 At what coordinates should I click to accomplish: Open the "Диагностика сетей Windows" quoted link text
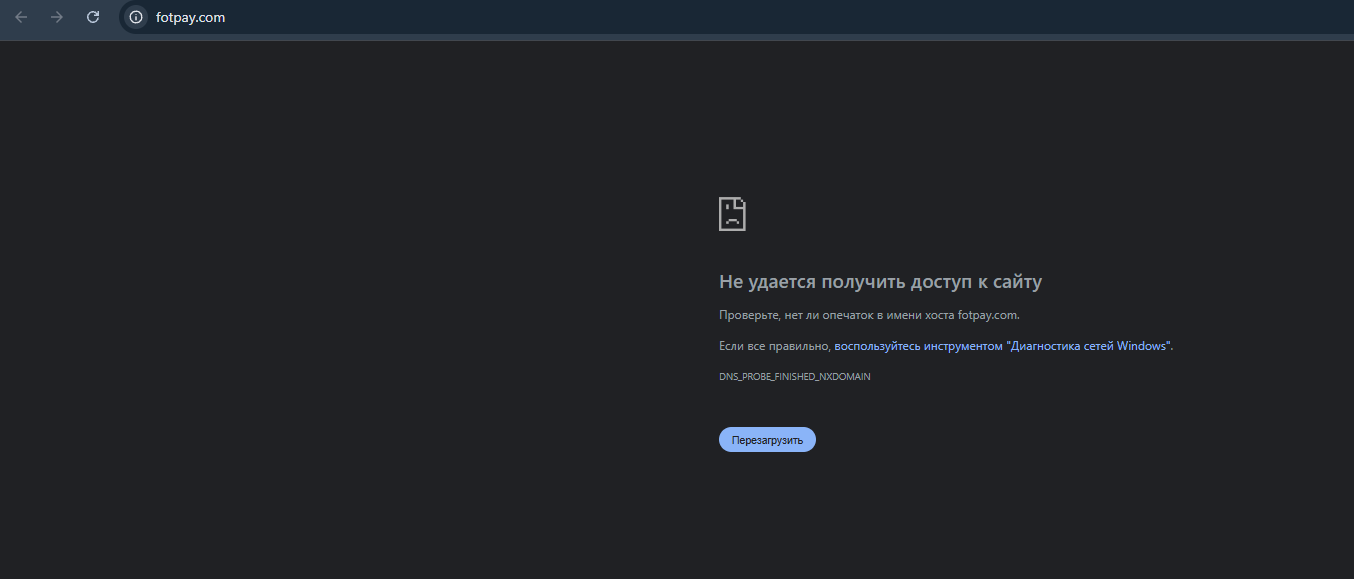pyautogui.click(x=1088, y=346)
